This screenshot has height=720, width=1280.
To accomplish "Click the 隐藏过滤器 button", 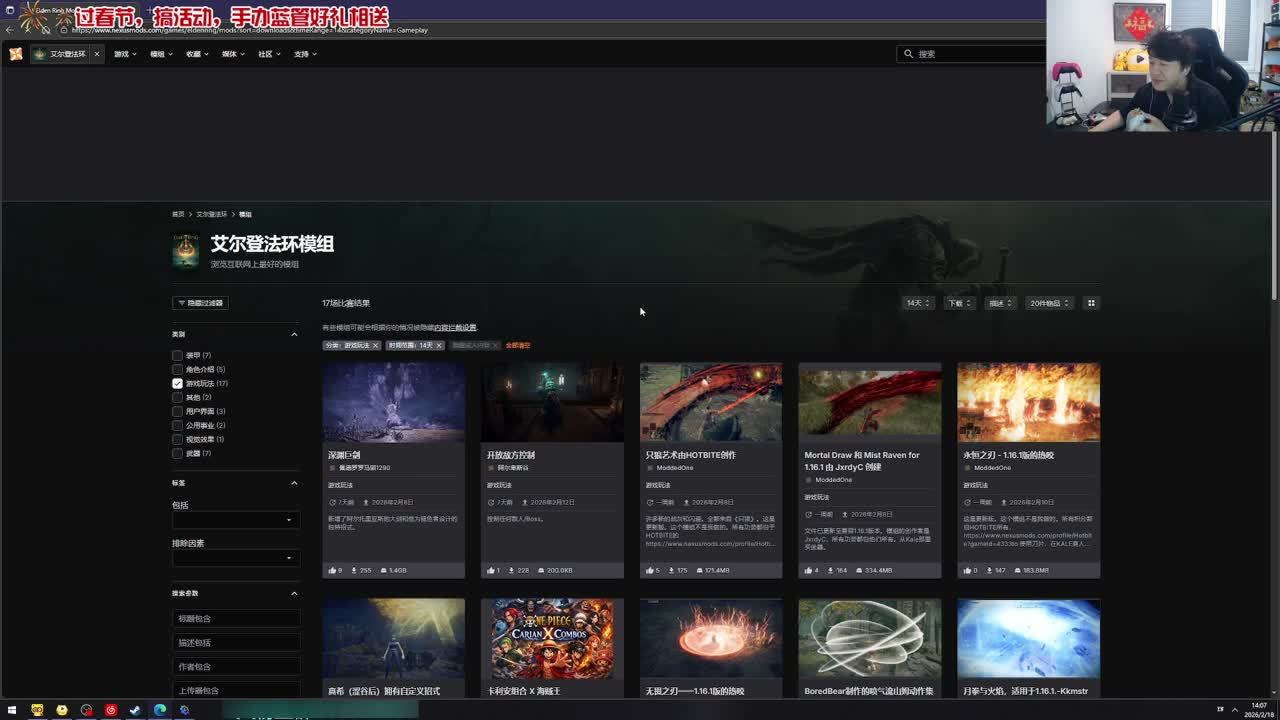I will click(x=200, y=303).
